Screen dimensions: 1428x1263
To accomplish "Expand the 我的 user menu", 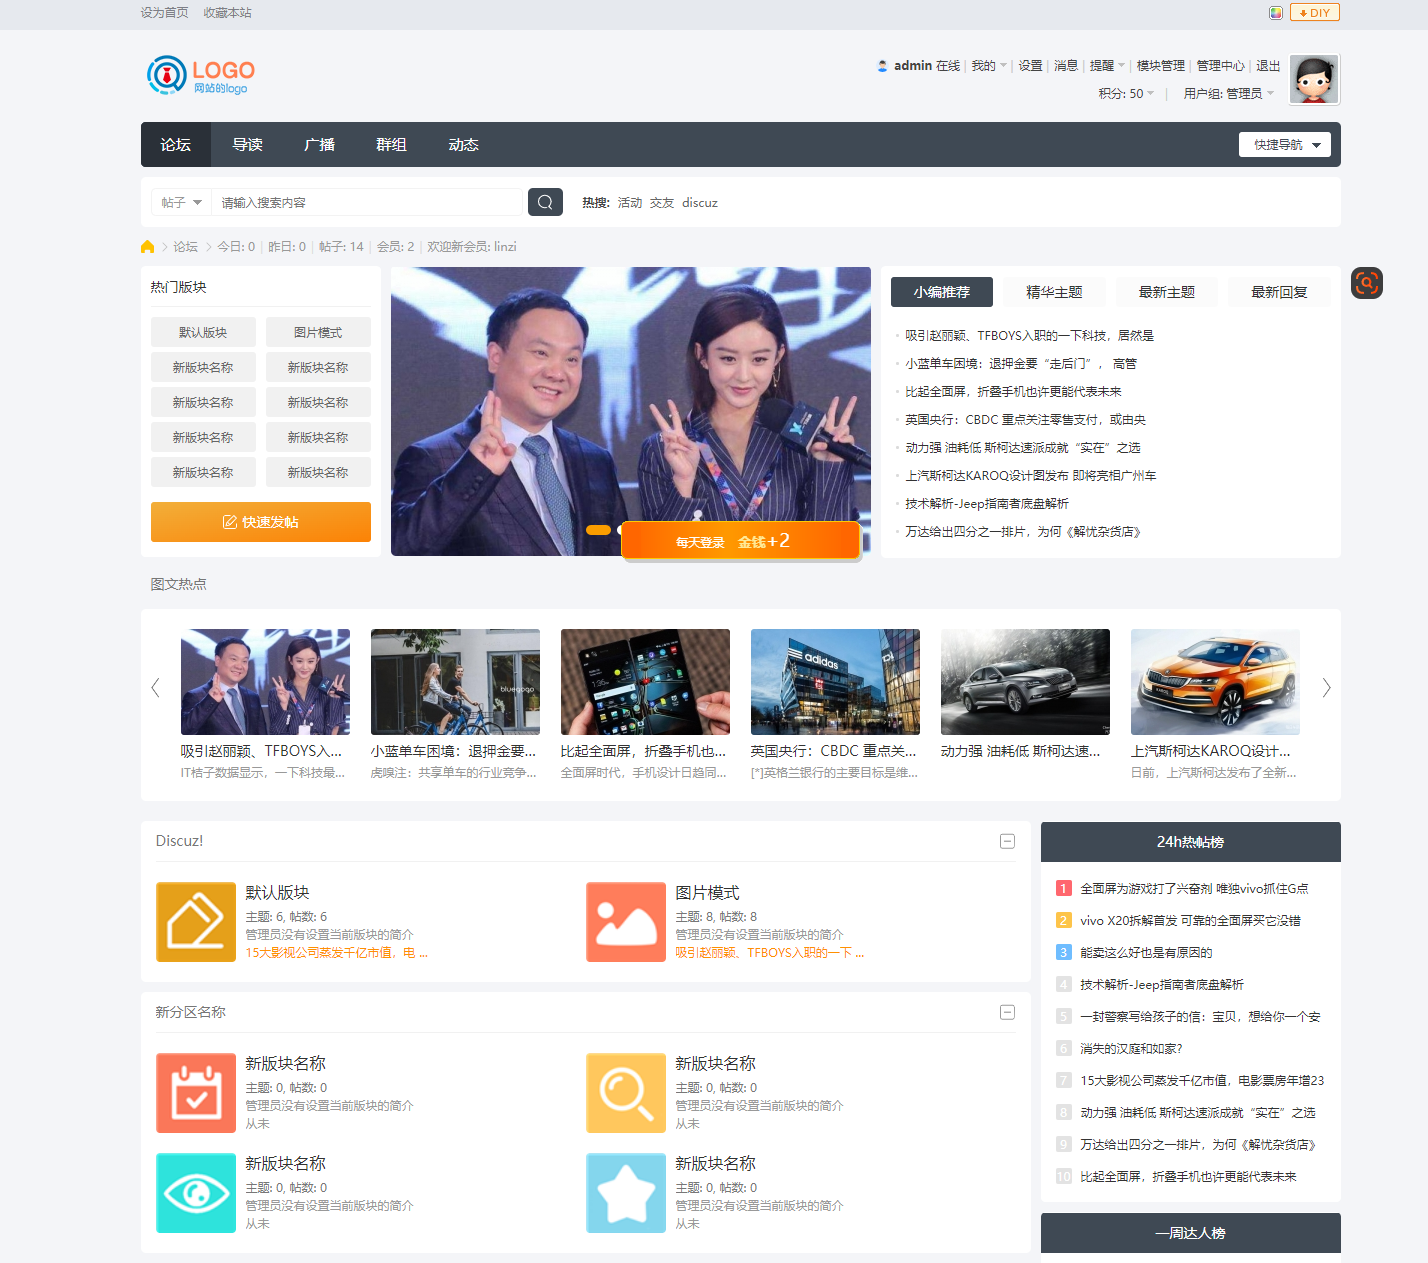I will tap(988, 66).
